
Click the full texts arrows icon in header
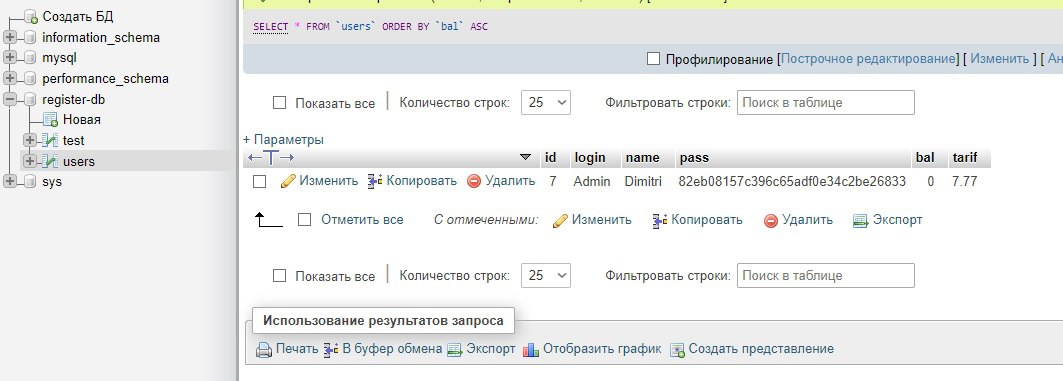(270, 157)
